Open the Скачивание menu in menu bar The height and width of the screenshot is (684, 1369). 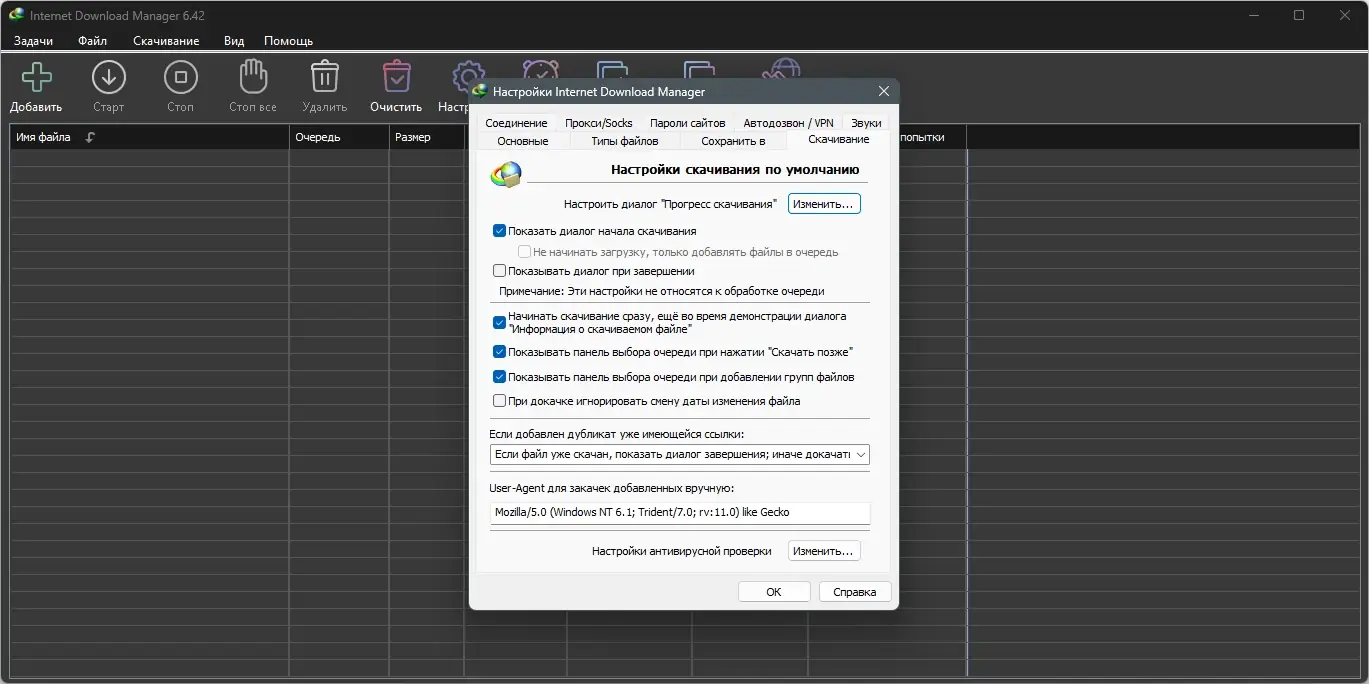(x=166, y=41)
